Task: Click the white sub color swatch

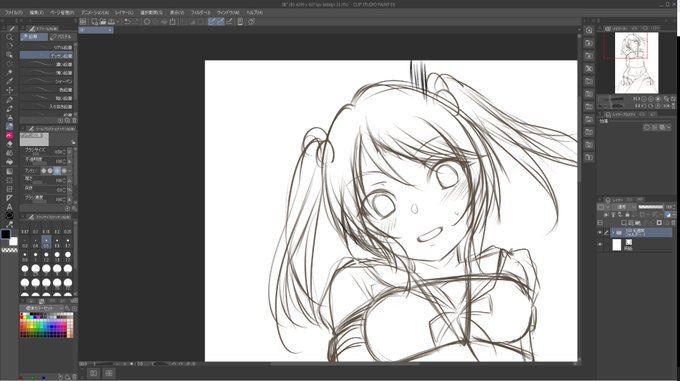Action: point(13,241)
